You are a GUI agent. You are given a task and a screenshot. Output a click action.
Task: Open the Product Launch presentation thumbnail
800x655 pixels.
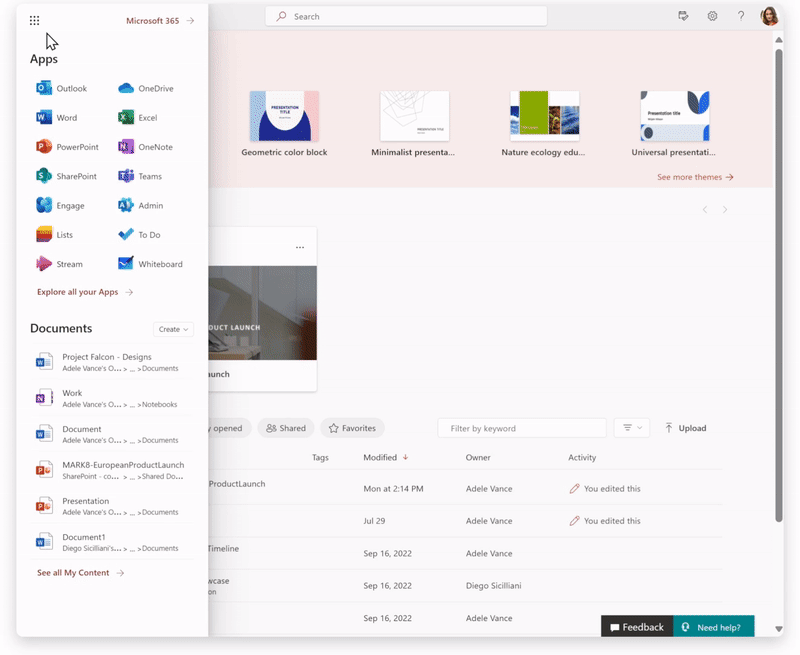click(262, 313)
